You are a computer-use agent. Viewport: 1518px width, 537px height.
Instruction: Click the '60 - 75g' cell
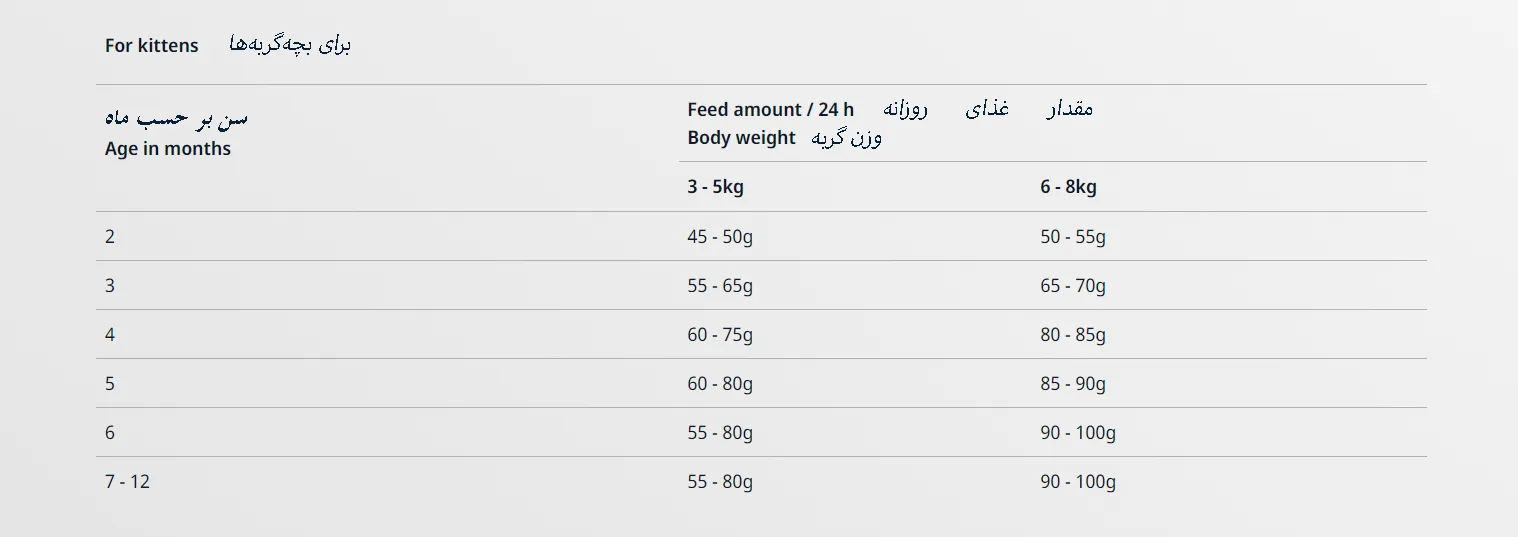click(x=720, y=335)
